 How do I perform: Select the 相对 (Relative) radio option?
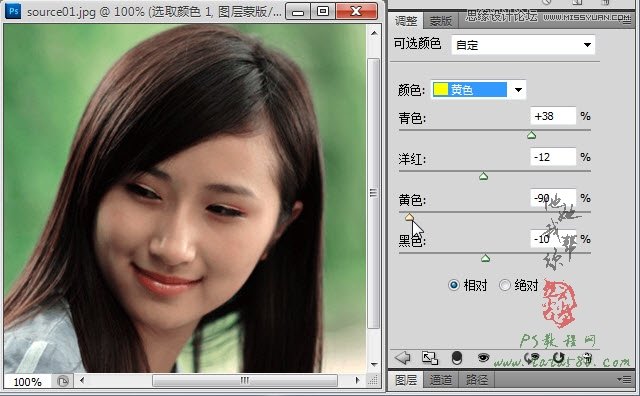pos(453,285)
